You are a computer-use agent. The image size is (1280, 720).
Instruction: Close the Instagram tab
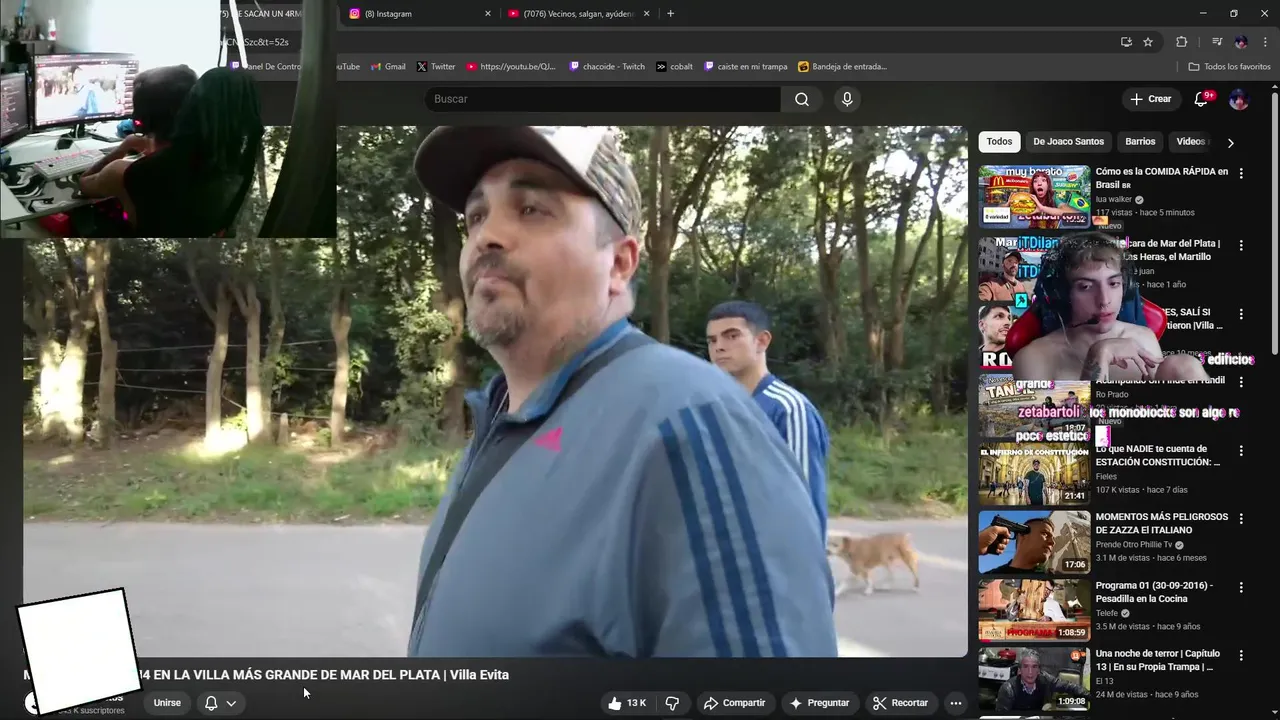488,14
